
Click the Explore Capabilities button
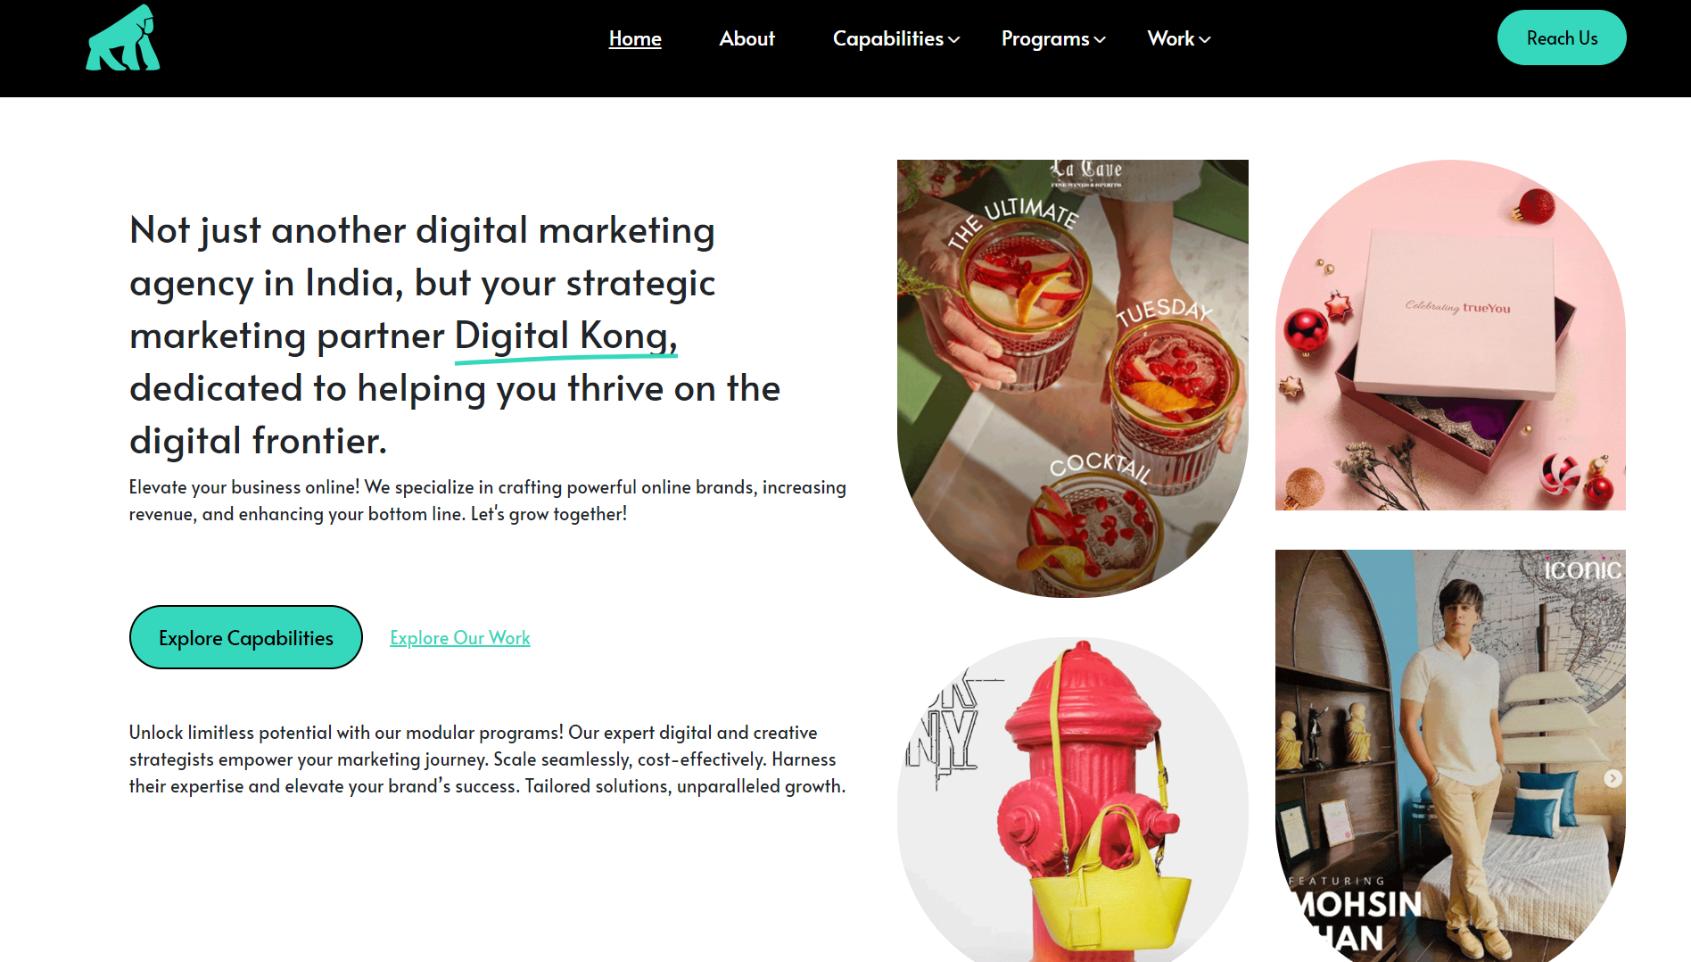point(246,637)
